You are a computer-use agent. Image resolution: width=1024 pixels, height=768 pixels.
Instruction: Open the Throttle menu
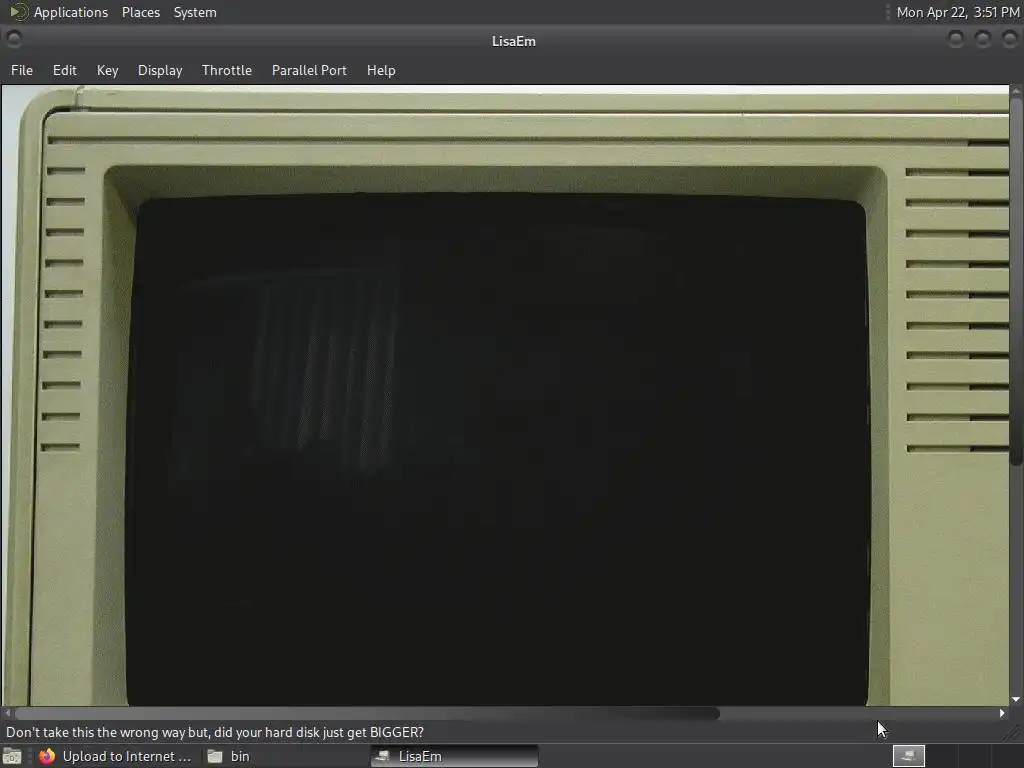(227, 70)
